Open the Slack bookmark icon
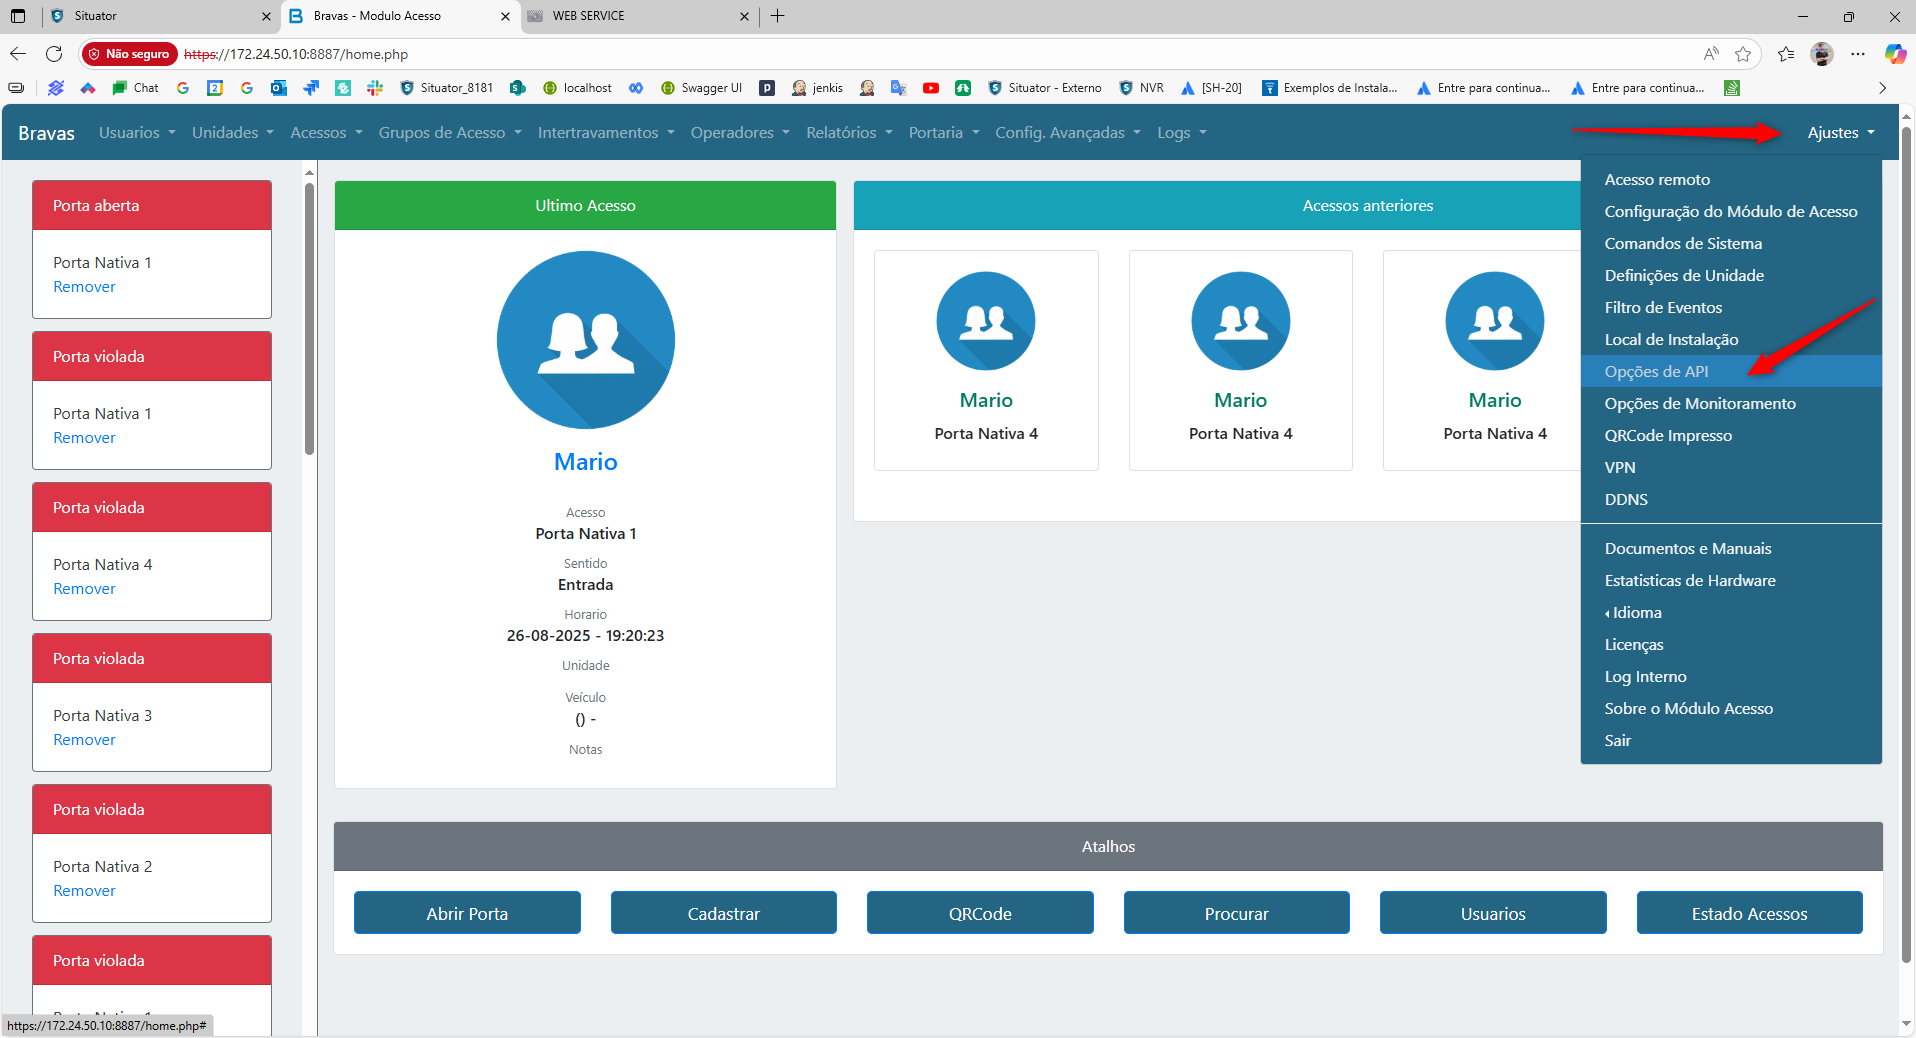This screenshot has width=1916, height=1038. tap(375, 88)
